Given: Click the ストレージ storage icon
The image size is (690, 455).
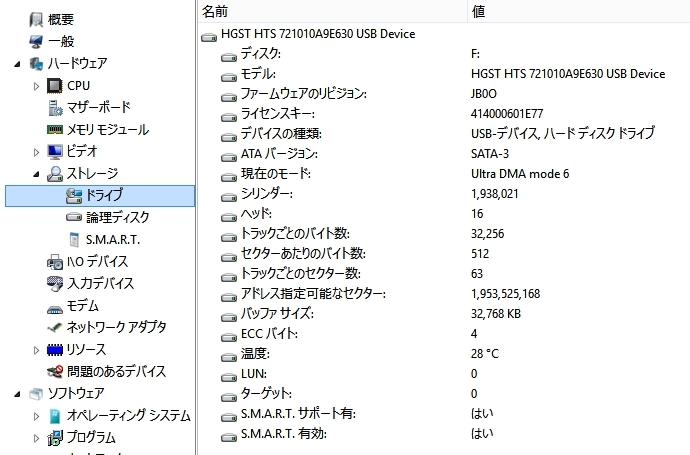Looking at the screenshot, I should 55,174.
